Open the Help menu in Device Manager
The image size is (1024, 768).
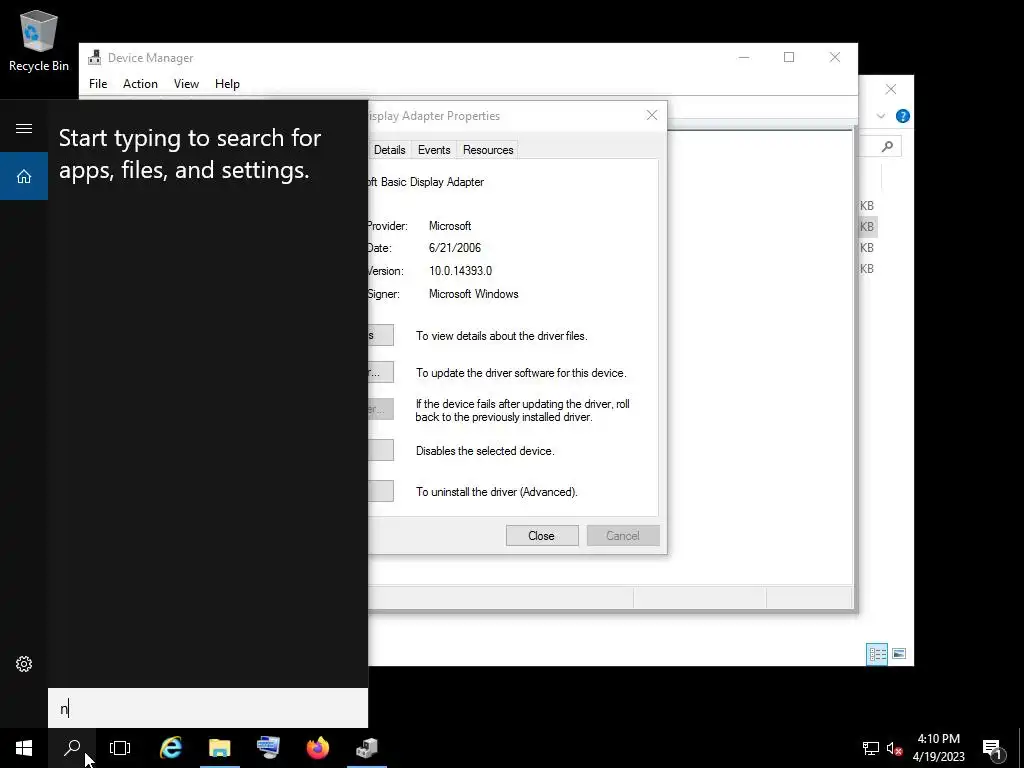227,84
